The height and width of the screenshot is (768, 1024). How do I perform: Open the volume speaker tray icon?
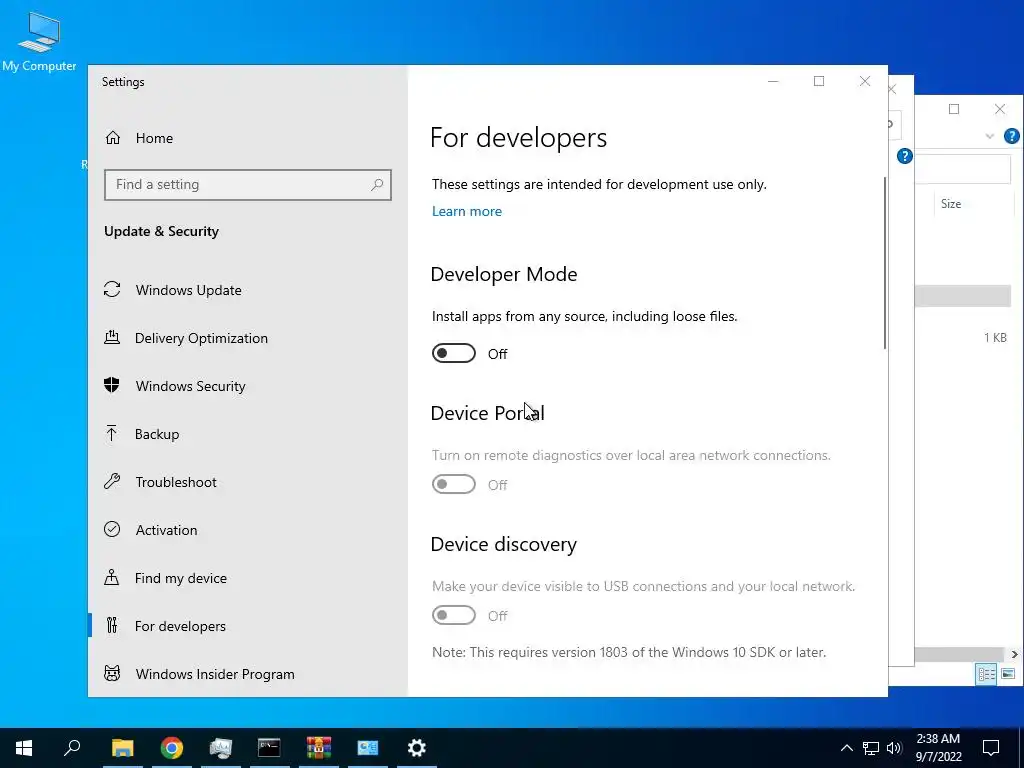(894, 748)
